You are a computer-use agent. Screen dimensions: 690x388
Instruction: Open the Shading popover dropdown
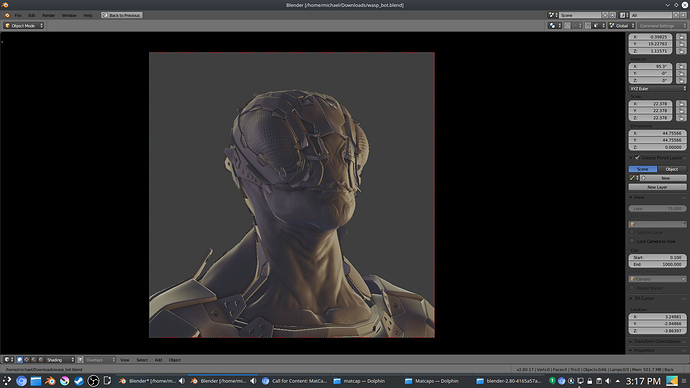(x=60, y=360)
